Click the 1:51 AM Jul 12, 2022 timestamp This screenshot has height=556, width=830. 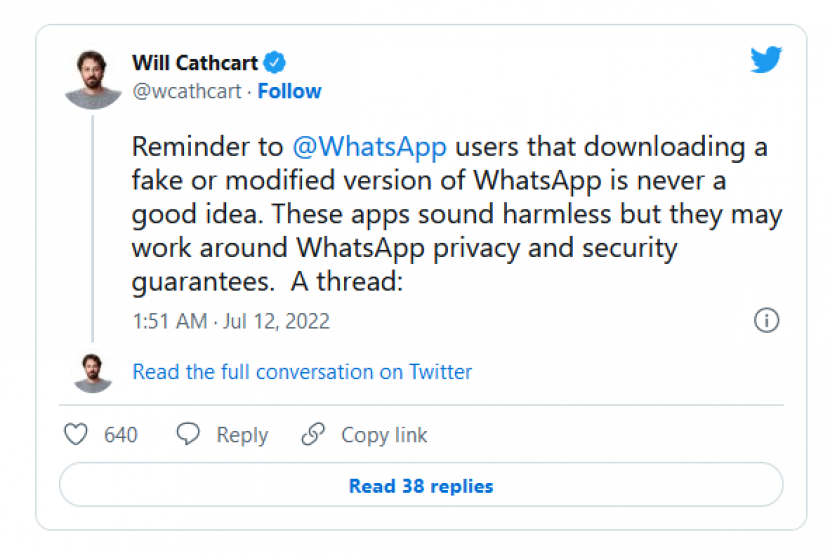click(231, 321)
